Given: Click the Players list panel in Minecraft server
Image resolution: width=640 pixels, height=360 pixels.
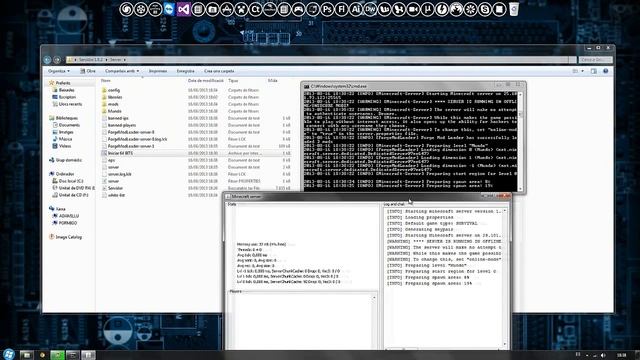Looking at the screenshot, I should click(302, 322).
